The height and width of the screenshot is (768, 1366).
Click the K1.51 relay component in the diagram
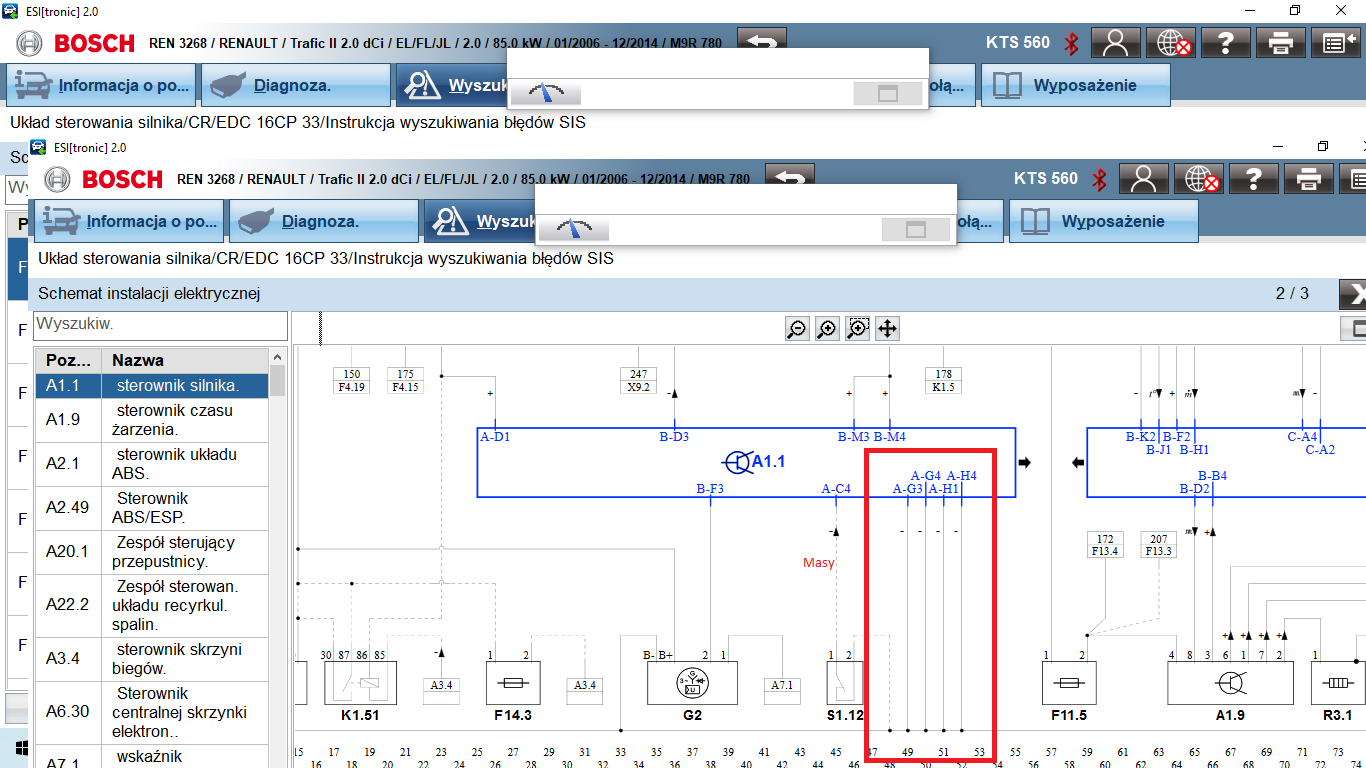pos(360,682)
